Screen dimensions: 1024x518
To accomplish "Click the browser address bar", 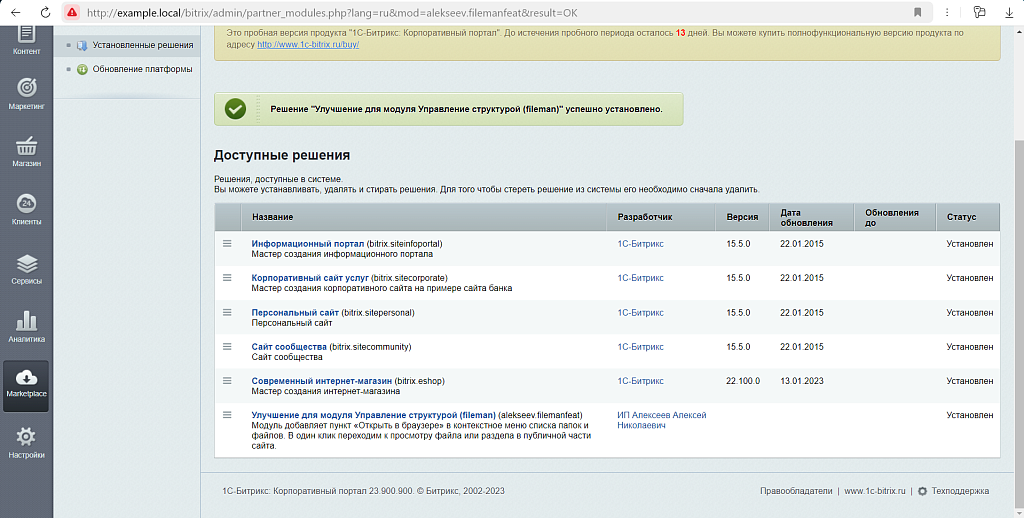I will (x=480, y=12).
